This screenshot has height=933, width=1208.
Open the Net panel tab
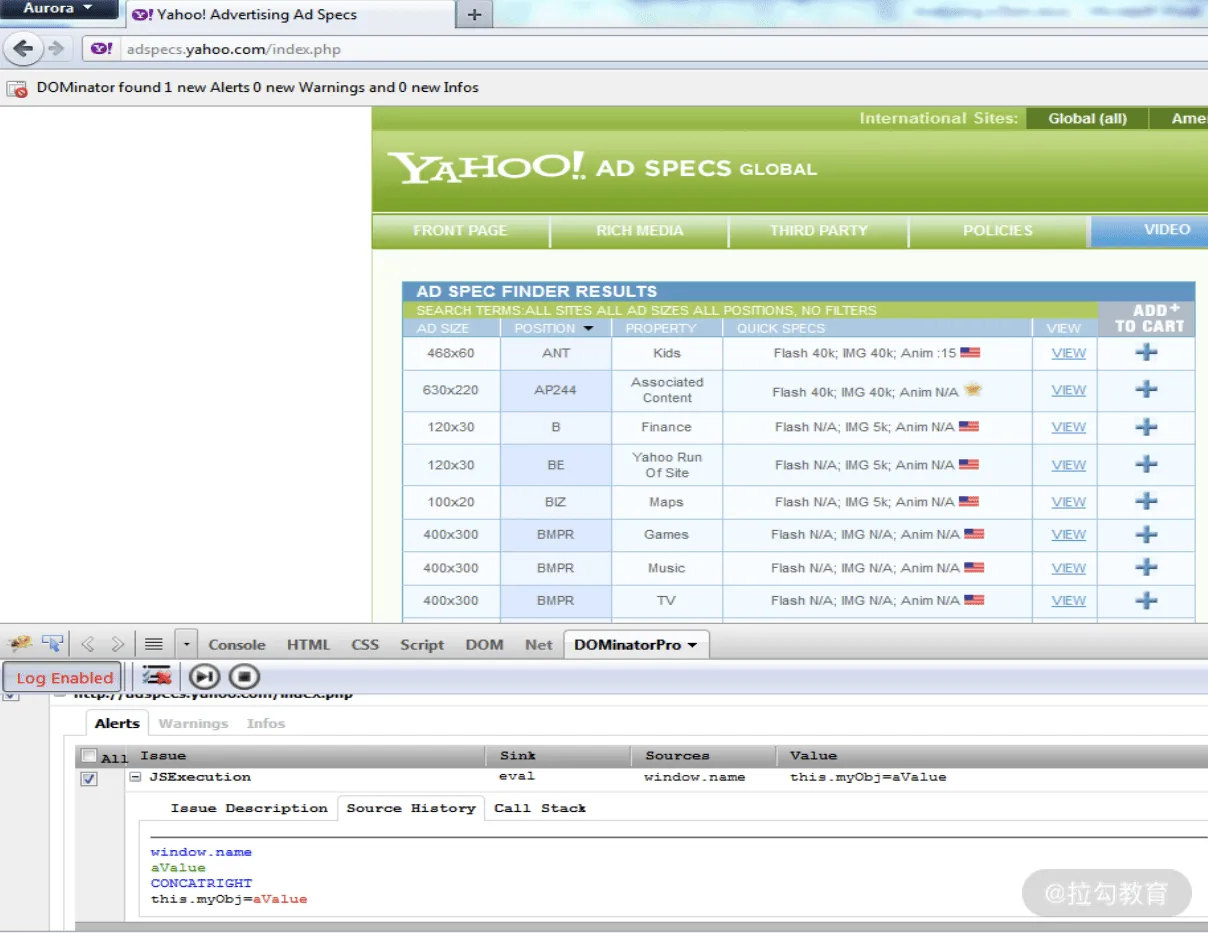click(x=538, y=645)
